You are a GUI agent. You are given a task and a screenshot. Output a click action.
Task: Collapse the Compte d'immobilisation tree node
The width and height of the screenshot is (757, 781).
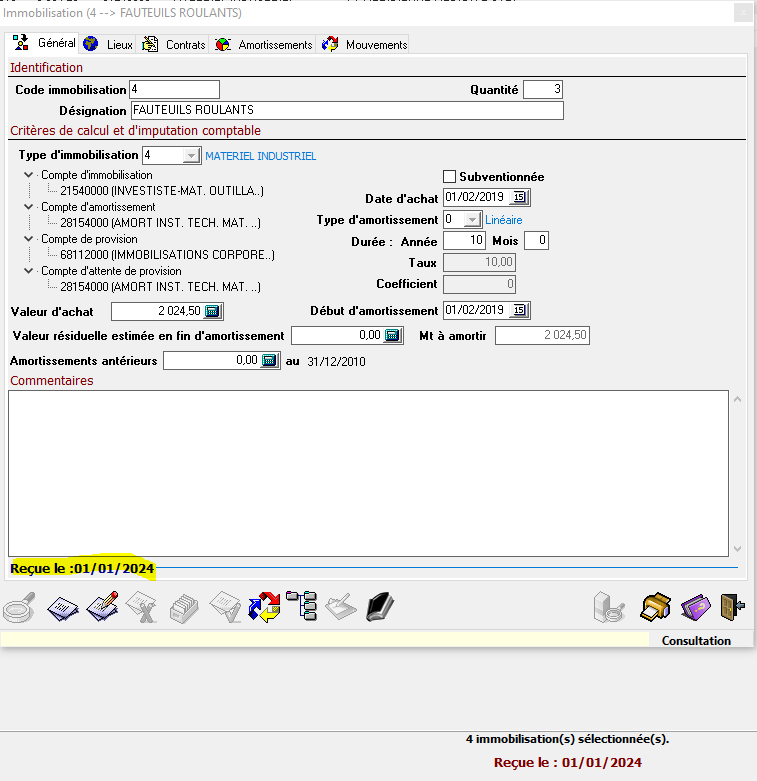tap(27, 176)
